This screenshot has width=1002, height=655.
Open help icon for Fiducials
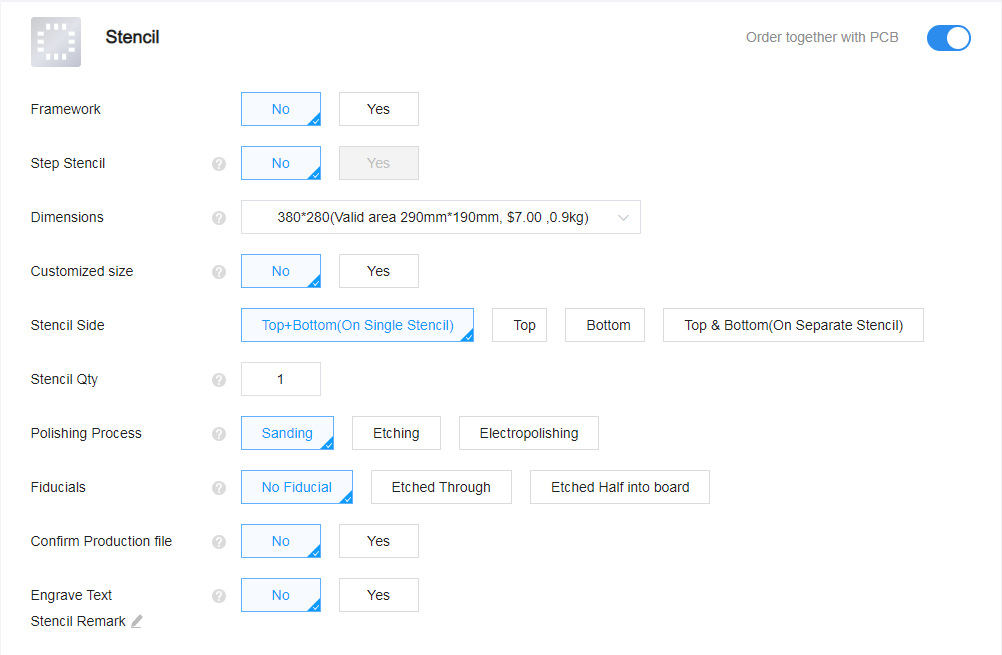[x=219, y=488]
